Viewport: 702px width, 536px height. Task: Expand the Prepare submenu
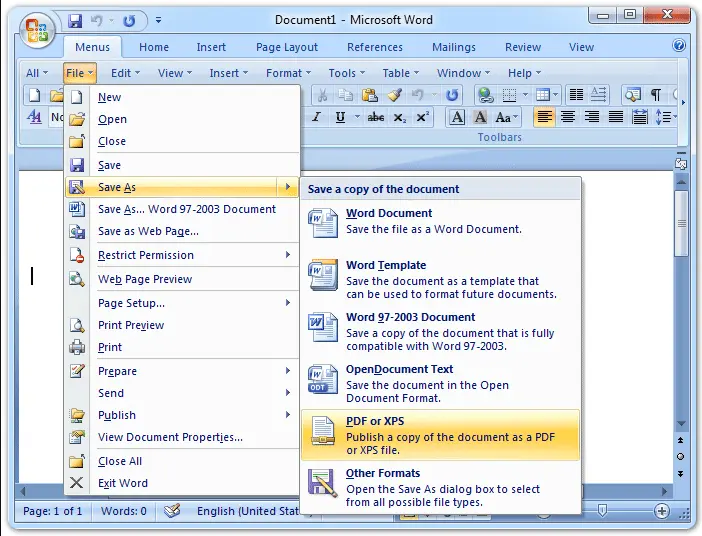click(182, 371)
